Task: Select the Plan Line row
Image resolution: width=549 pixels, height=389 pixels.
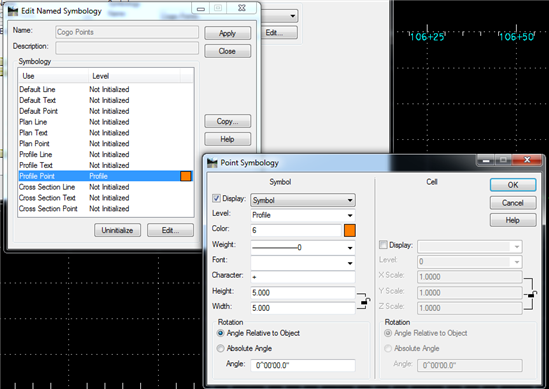Action: tap(105, 122)
